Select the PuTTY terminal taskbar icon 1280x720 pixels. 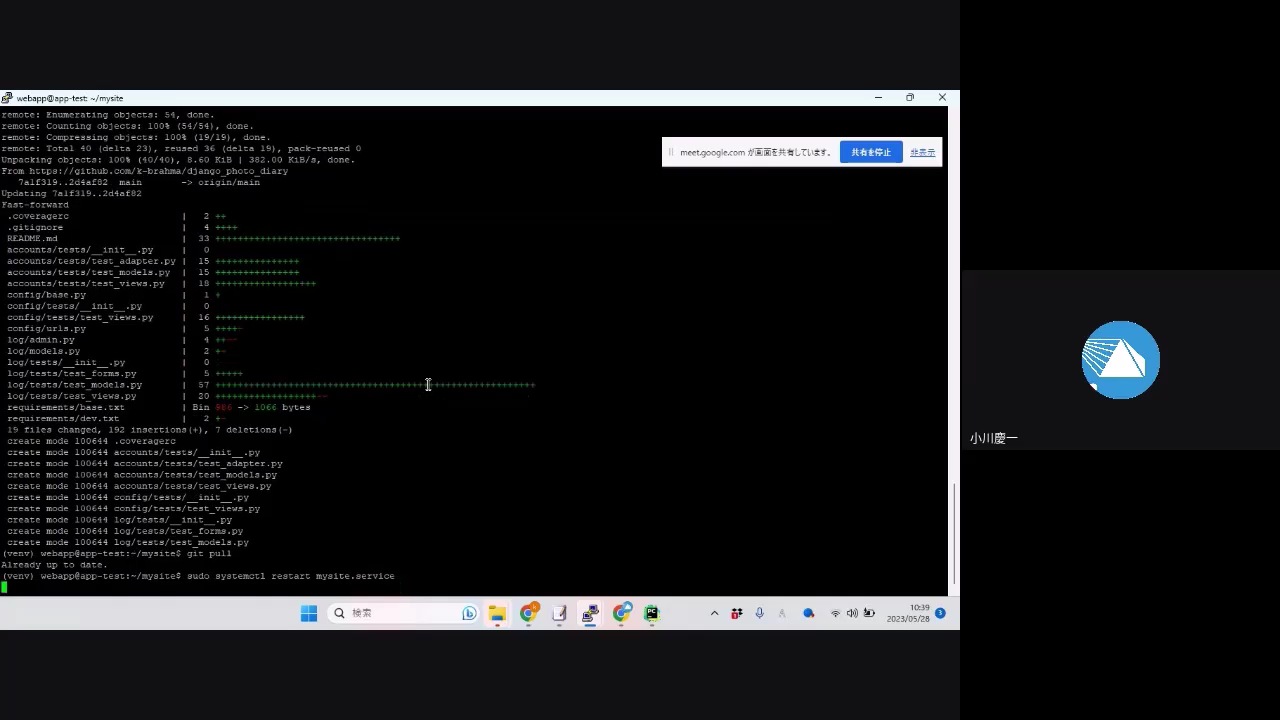pos(590,613)
